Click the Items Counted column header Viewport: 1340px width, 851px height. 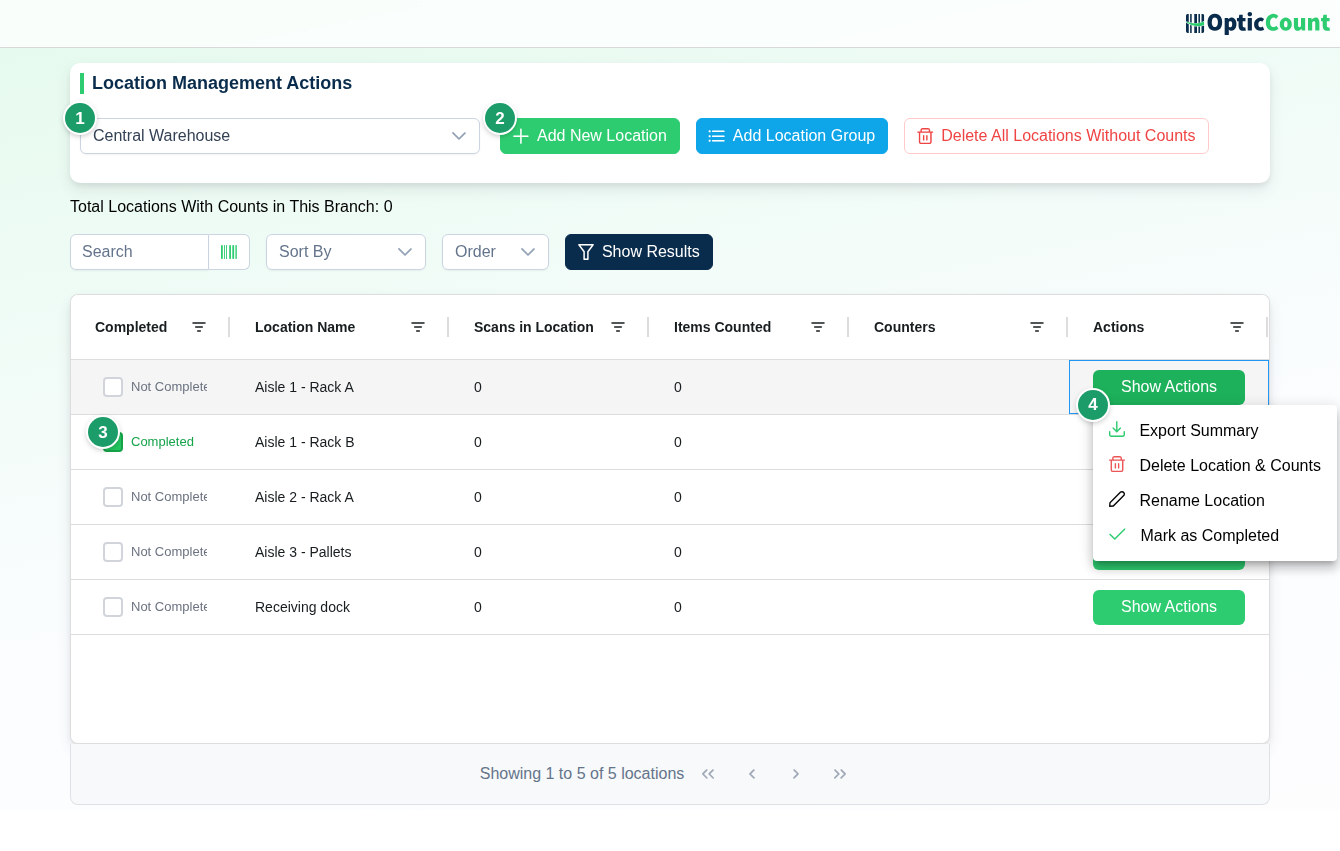pyautogui.click(x=722, y=327)
